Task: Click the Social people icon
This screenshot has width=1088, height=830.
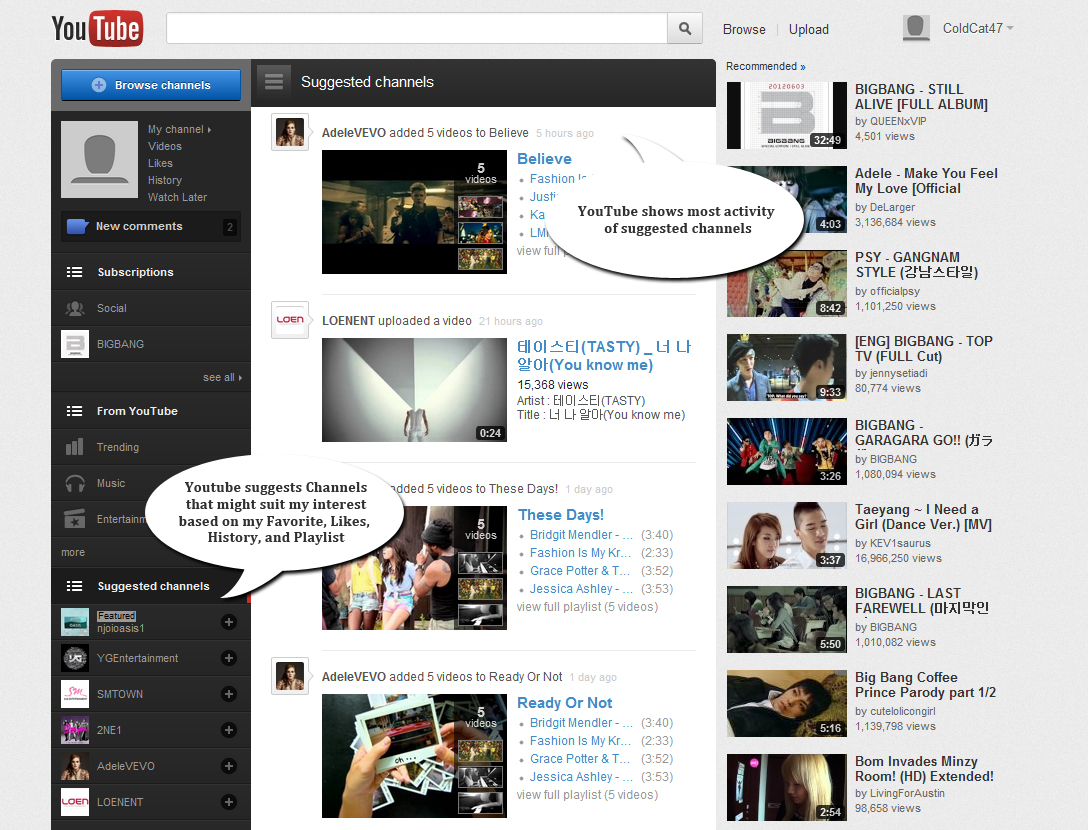Action: (x=75, y=308)
